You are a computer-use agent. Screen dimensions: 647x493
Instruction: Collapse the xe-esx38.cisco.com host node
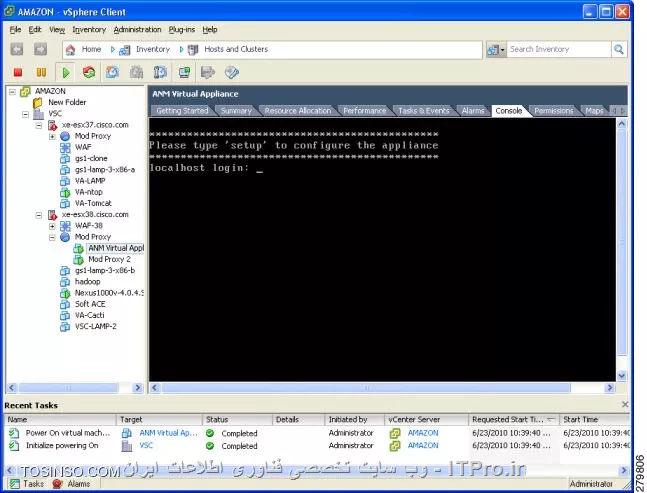pyautogui.click(x=39, y=215)
